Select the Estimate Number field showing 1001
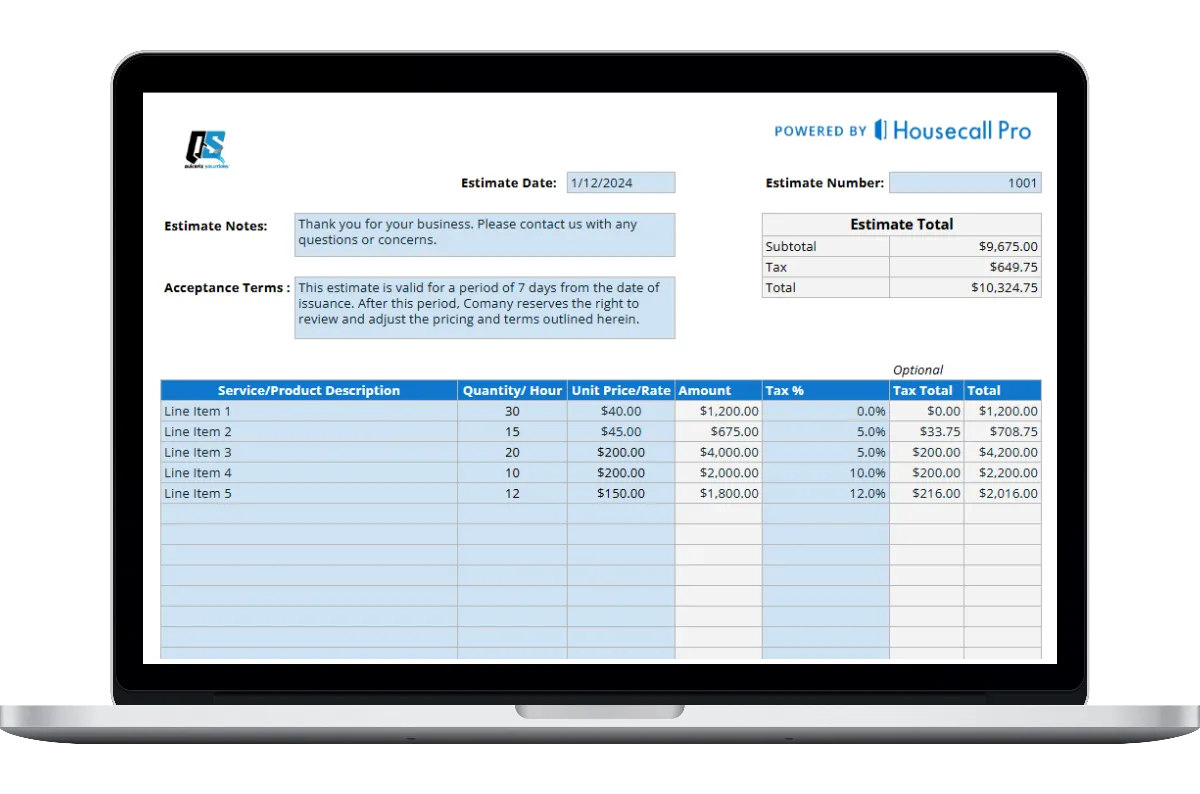 (x=965, y=183)
